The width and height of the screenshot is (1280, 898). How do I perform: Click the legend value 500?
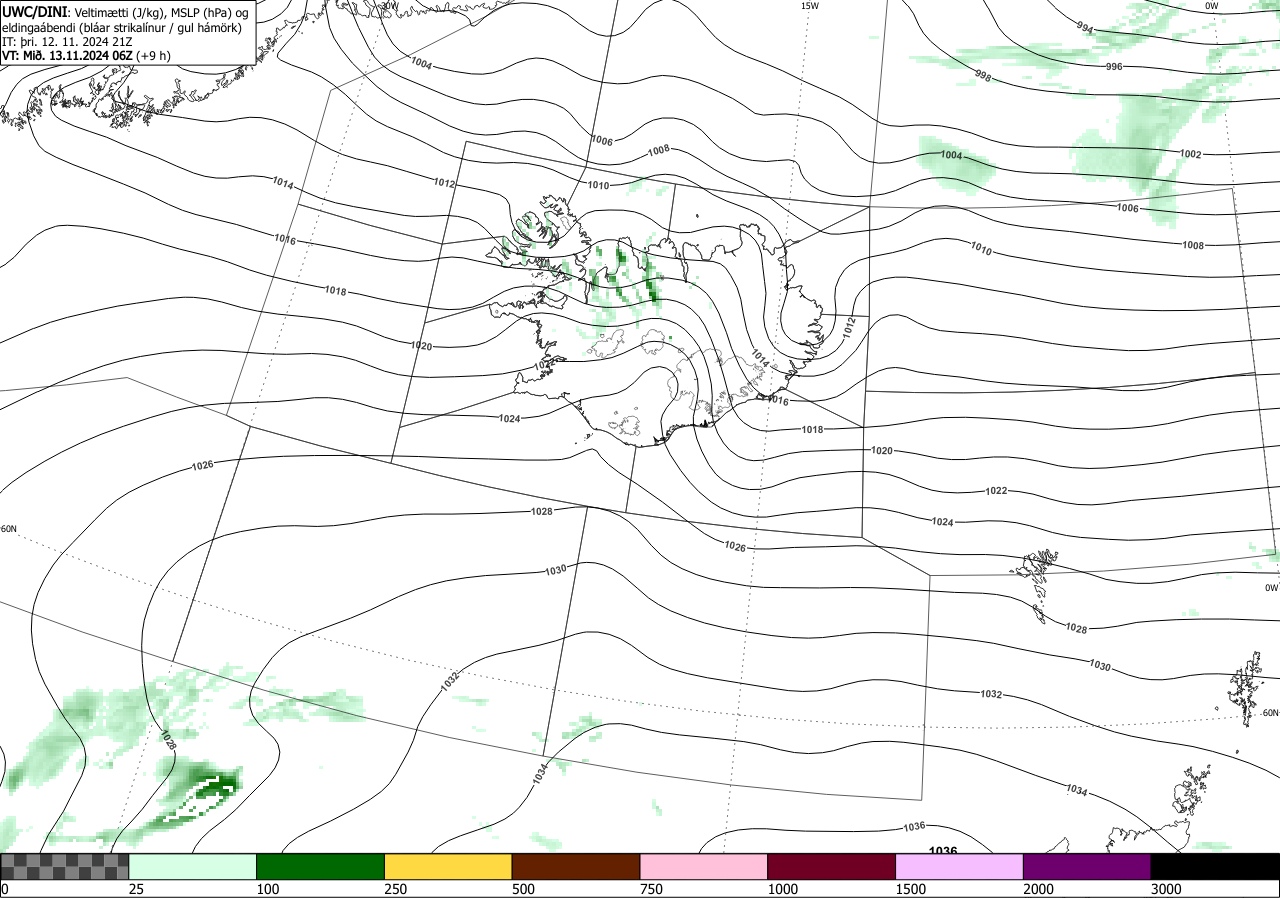point(524,889)
